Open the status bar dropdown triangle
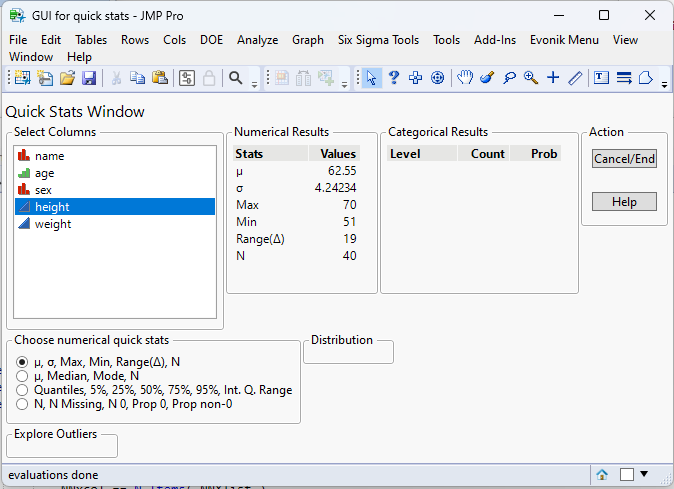674x489 pixels. point(644,474)
